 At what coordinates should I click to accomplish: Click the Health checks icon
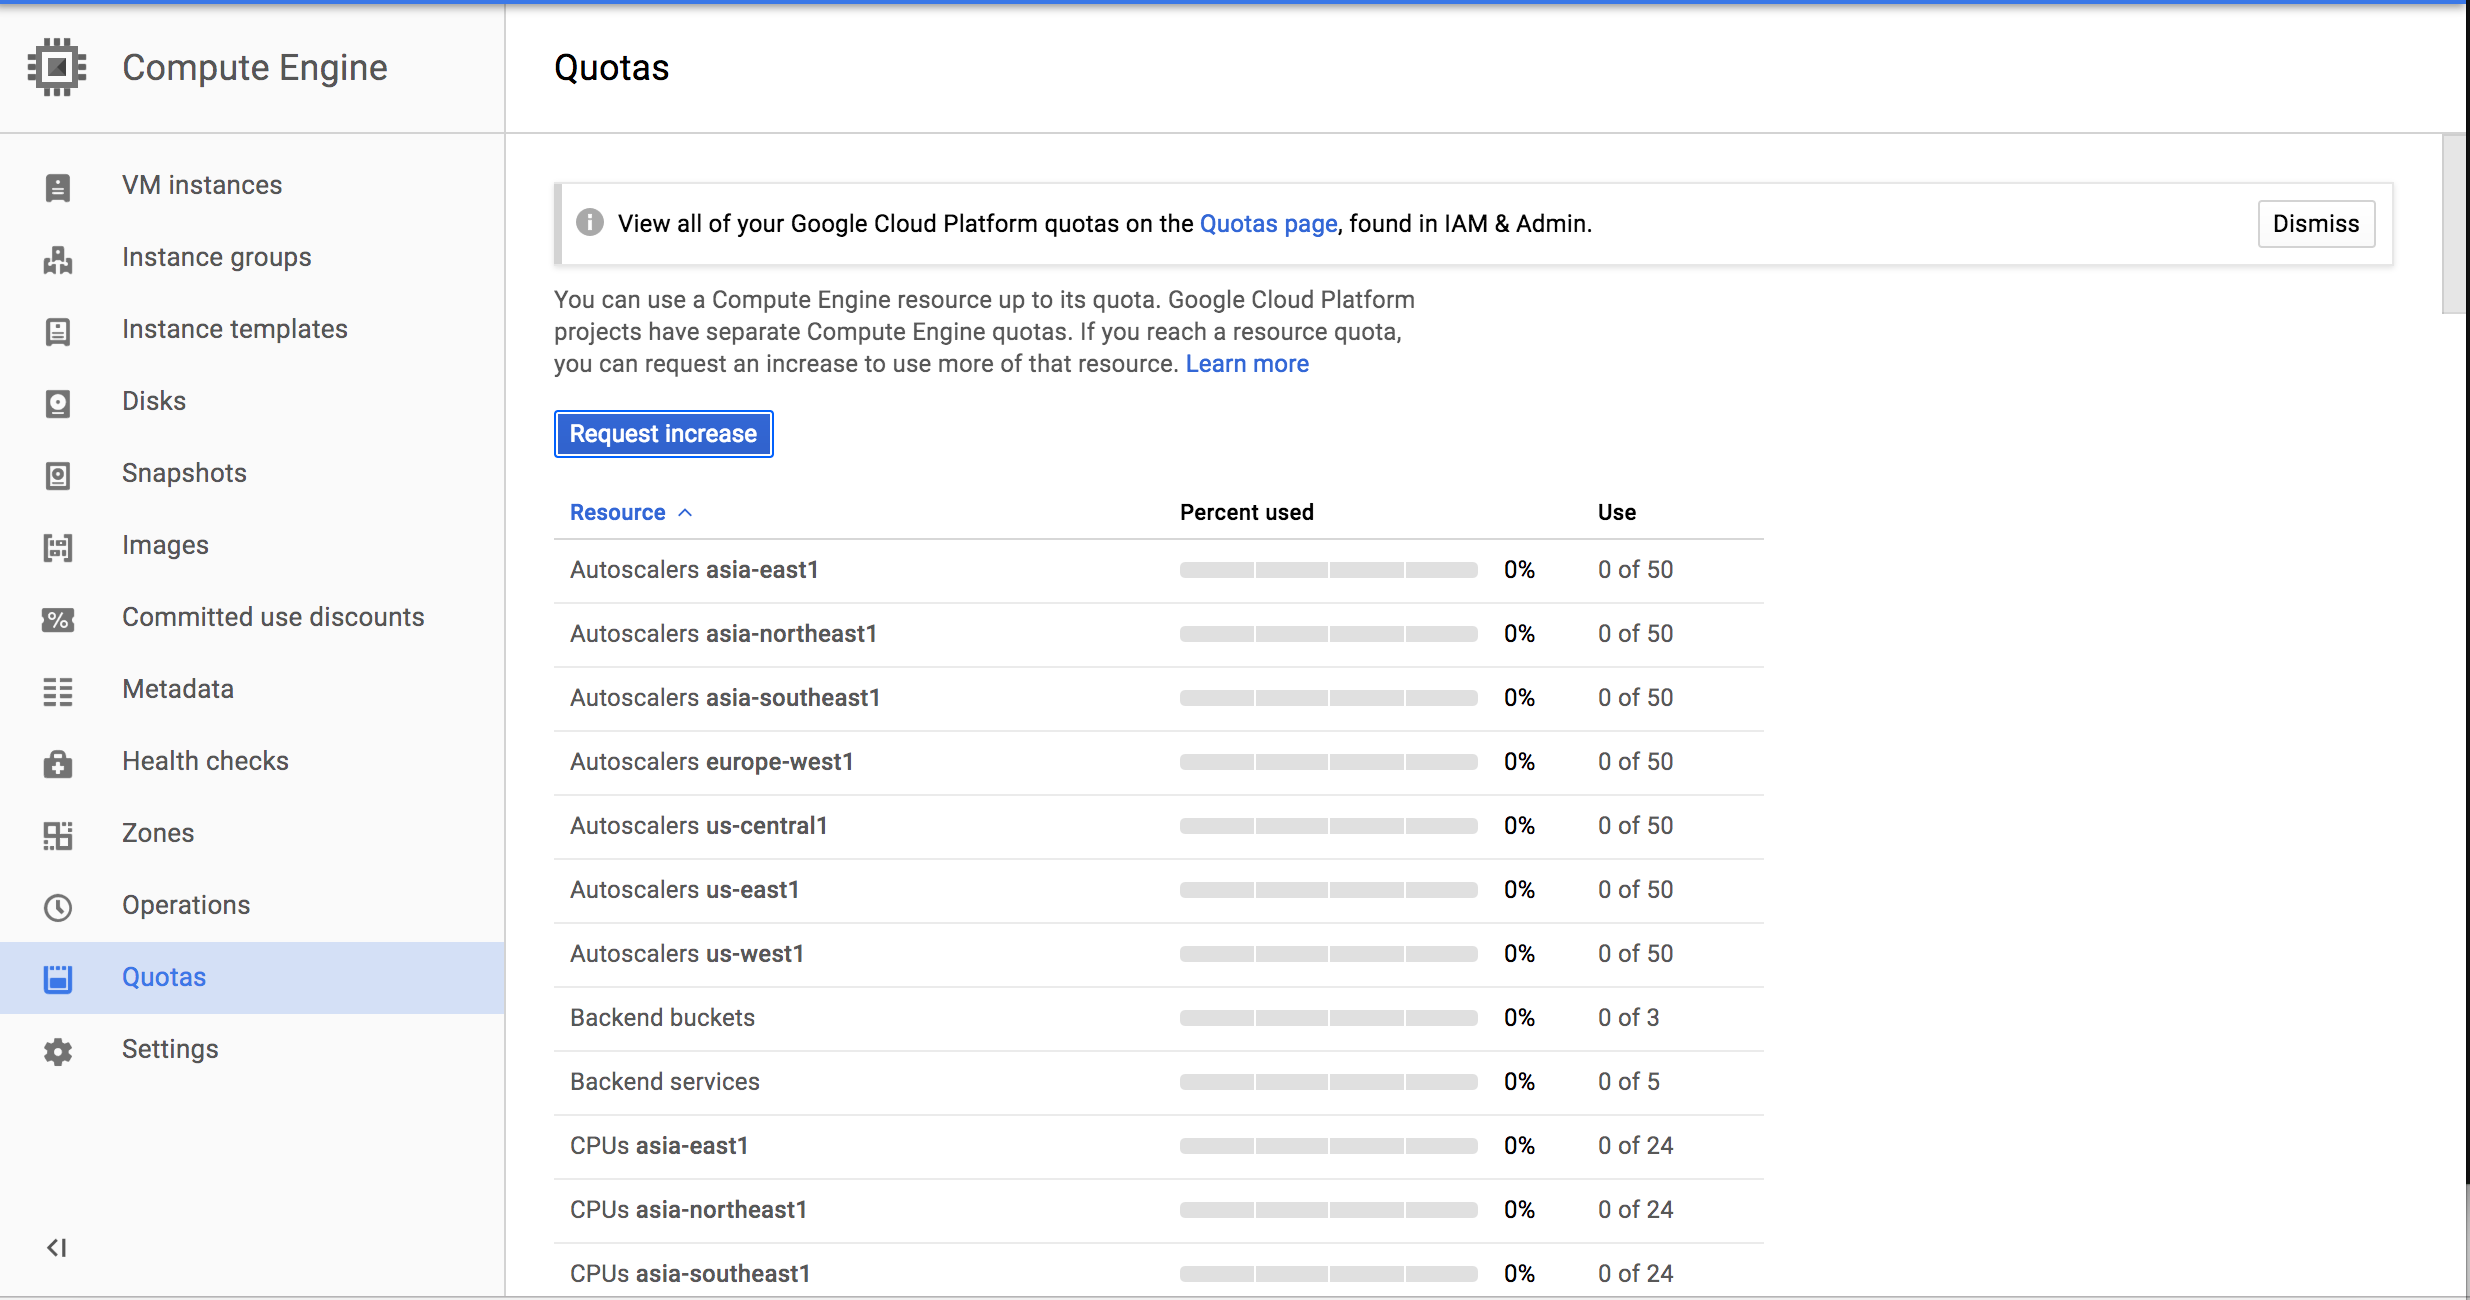[x=58, y=763]
